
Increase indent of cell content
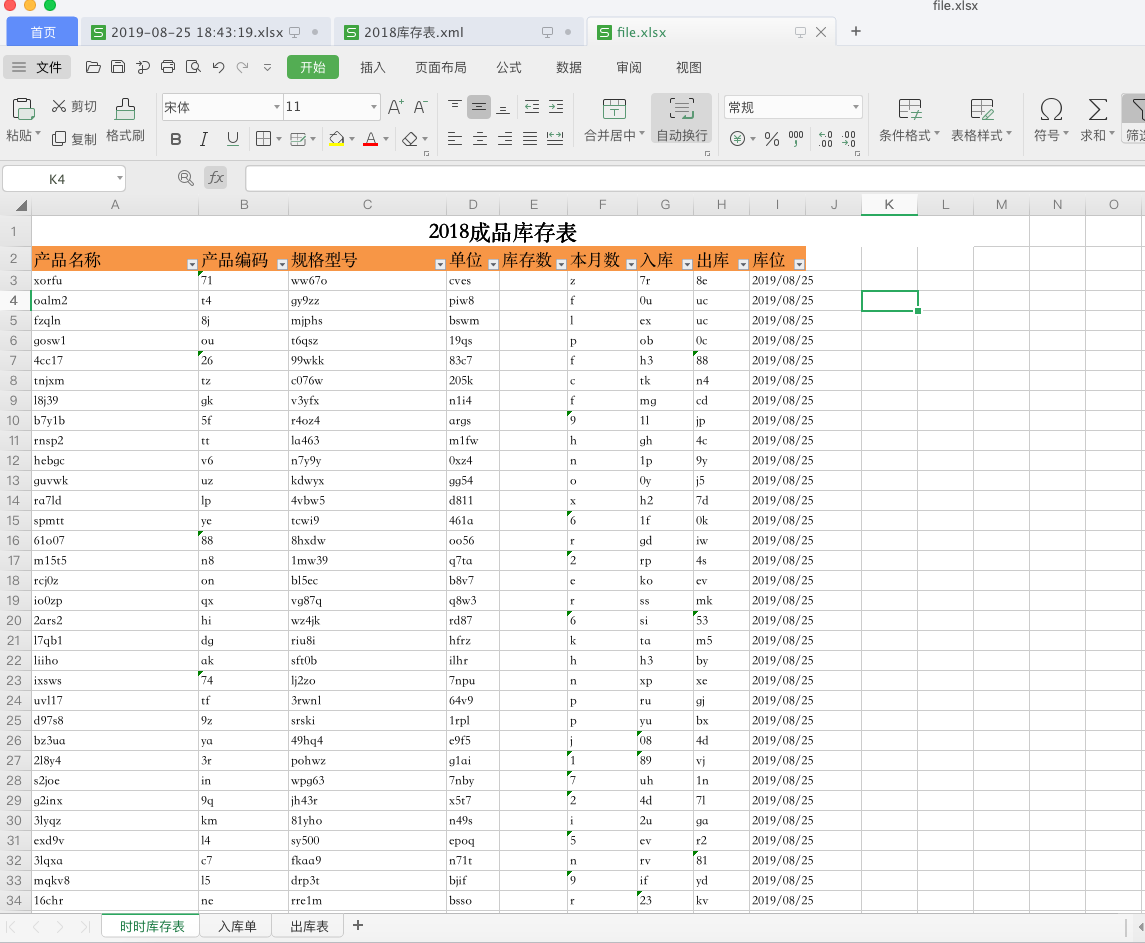coord(556,107)
